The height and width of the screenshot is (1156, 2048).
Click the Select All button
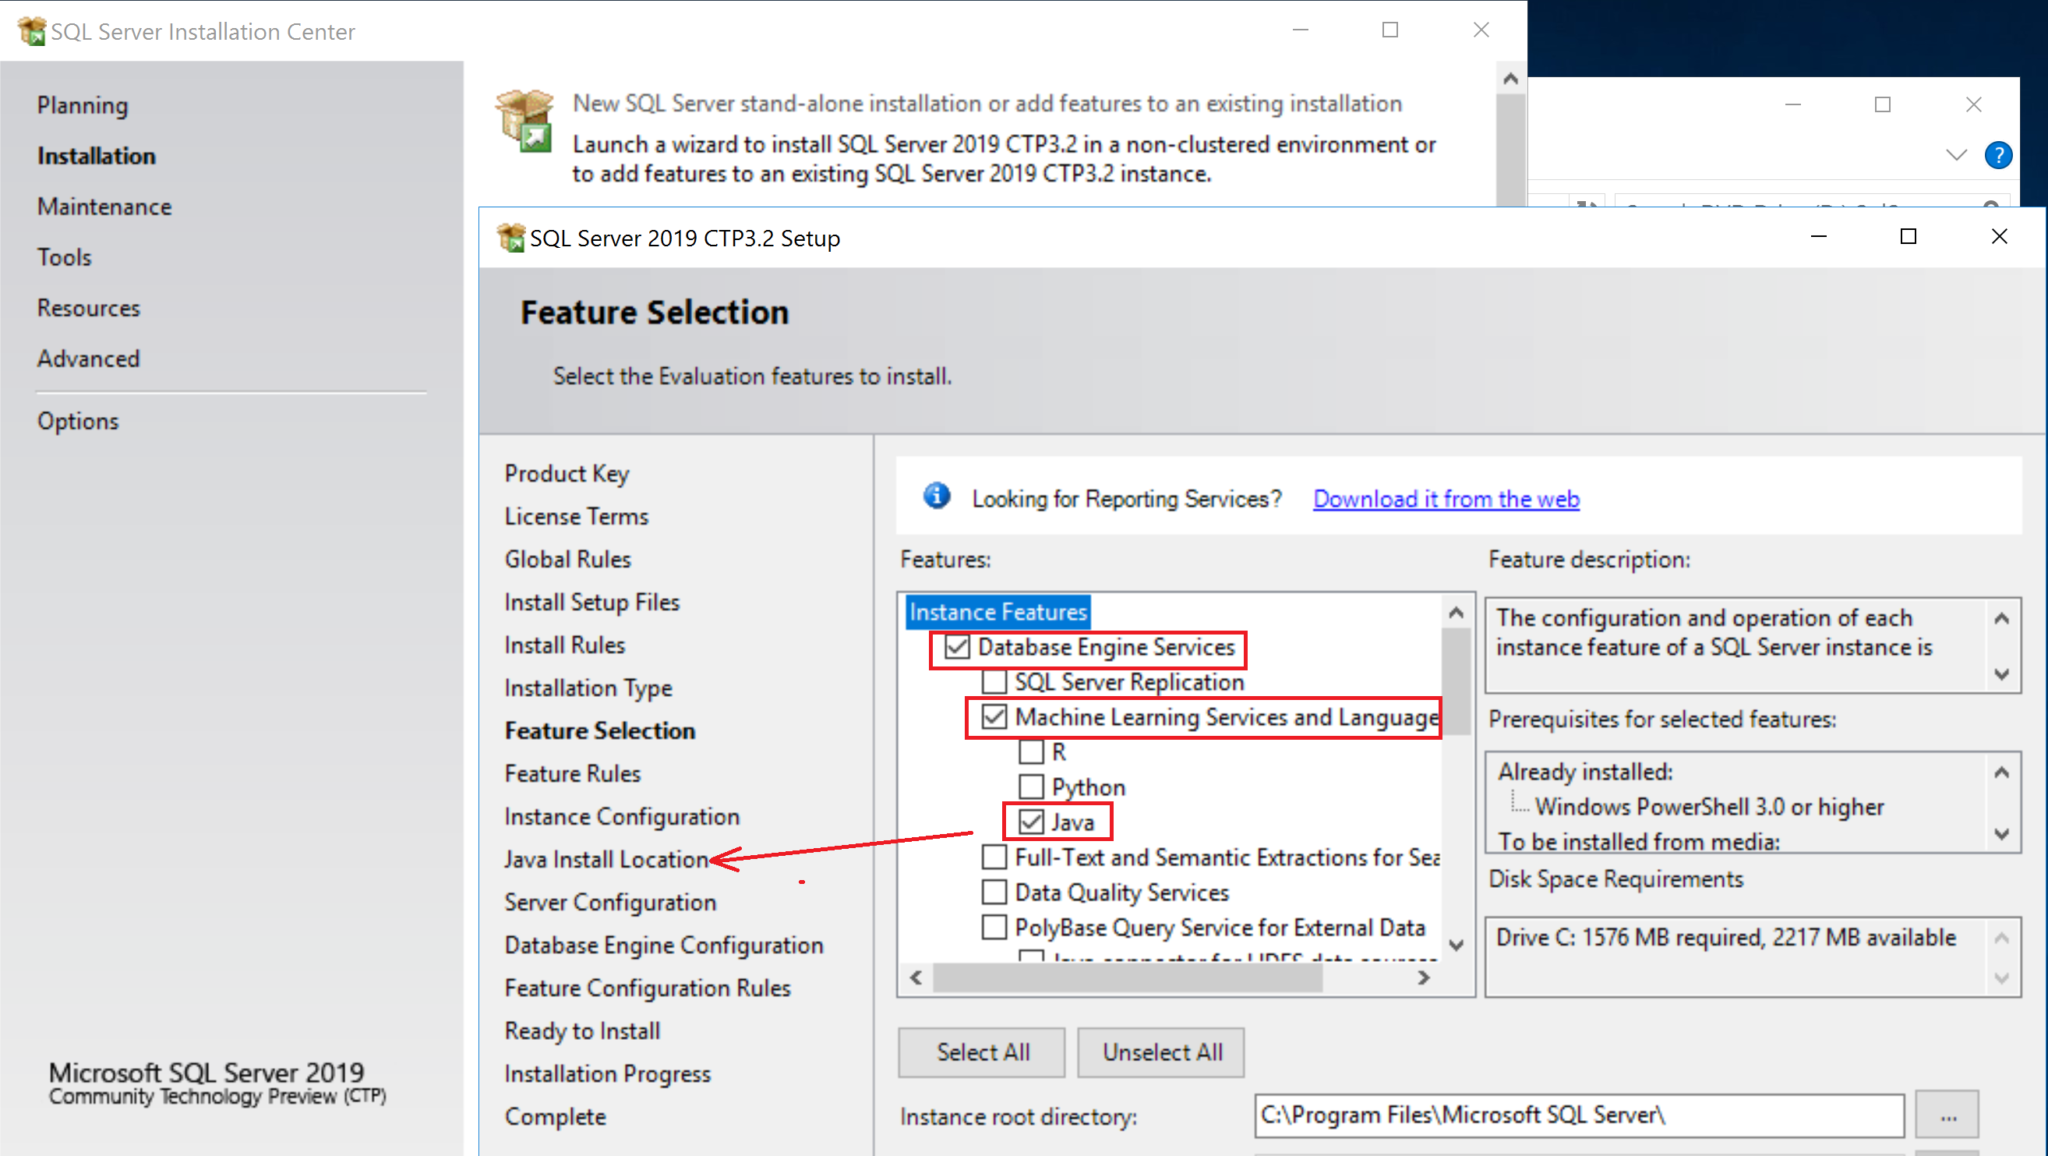pyautogui.click(x=982, y=1052)
